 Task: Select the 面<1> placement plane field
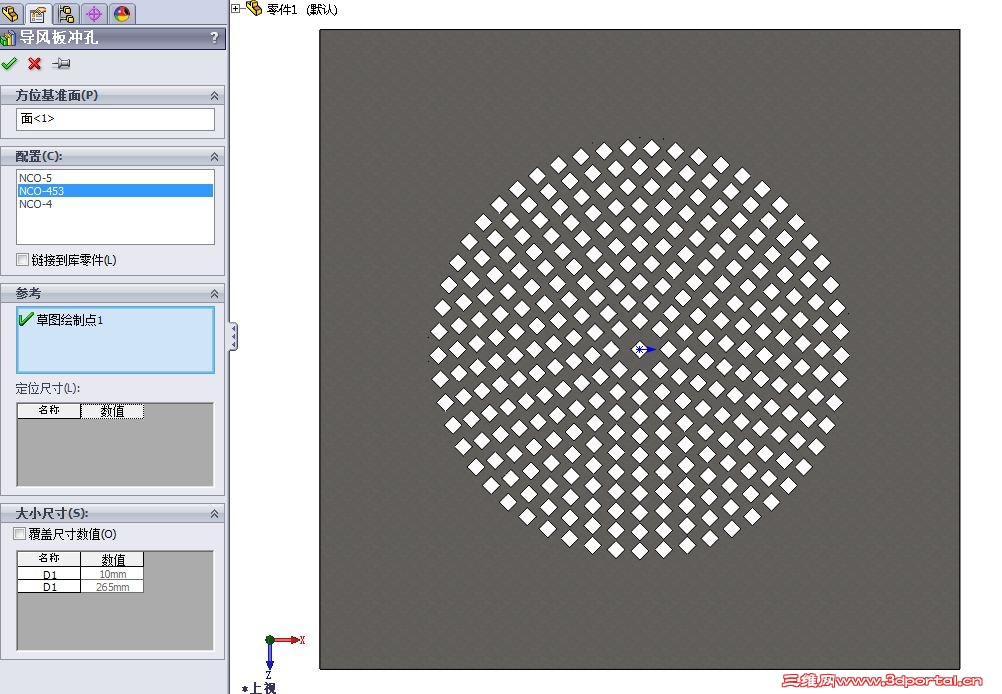(x=115, y=119)
